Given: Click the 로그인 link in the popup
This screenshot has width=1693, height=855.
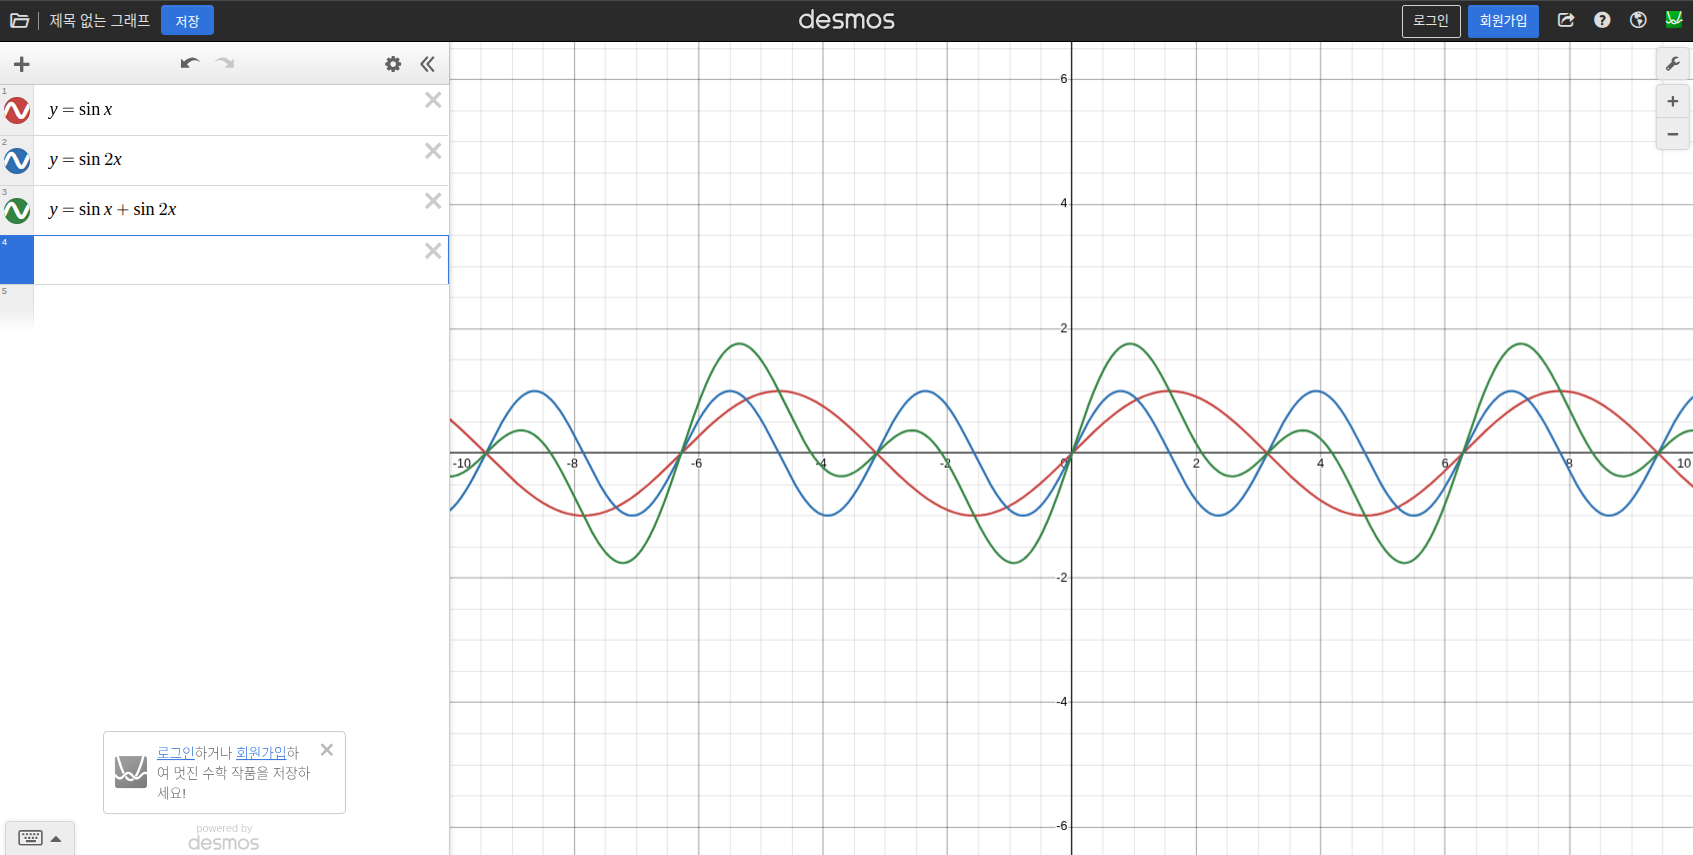Looking at the screenshot, I should click(x=176, y=753).
